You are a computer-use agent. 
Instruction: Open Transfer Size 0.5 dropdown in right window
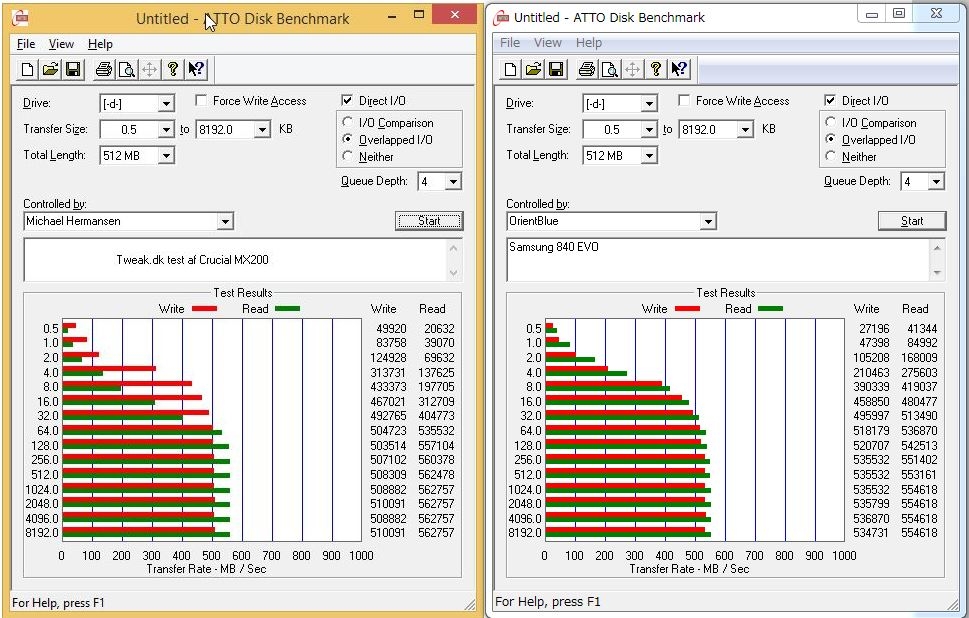tap(648, 129)
